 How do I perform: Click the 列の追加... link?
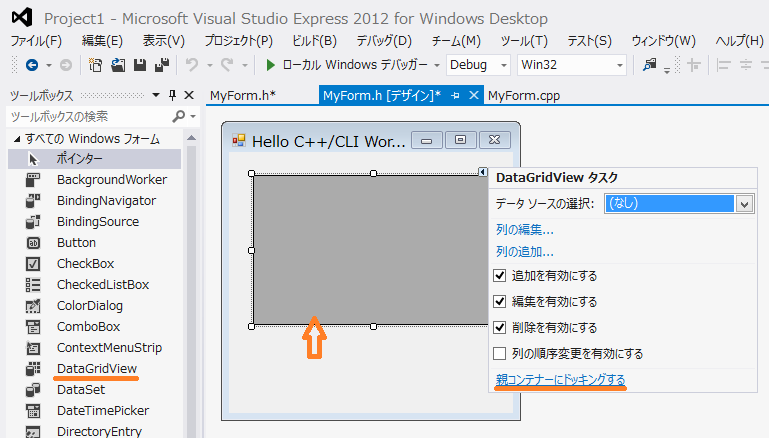pyautogui.click(x=524, y=252)
